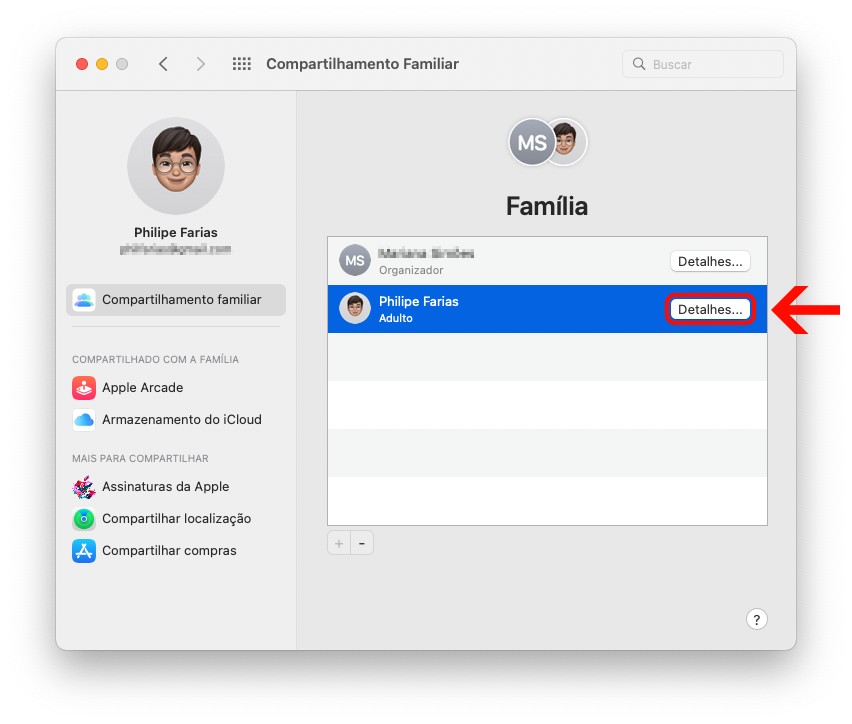
Task: Click the Apple Arcade joystick icon
Action: coord(84,388)
